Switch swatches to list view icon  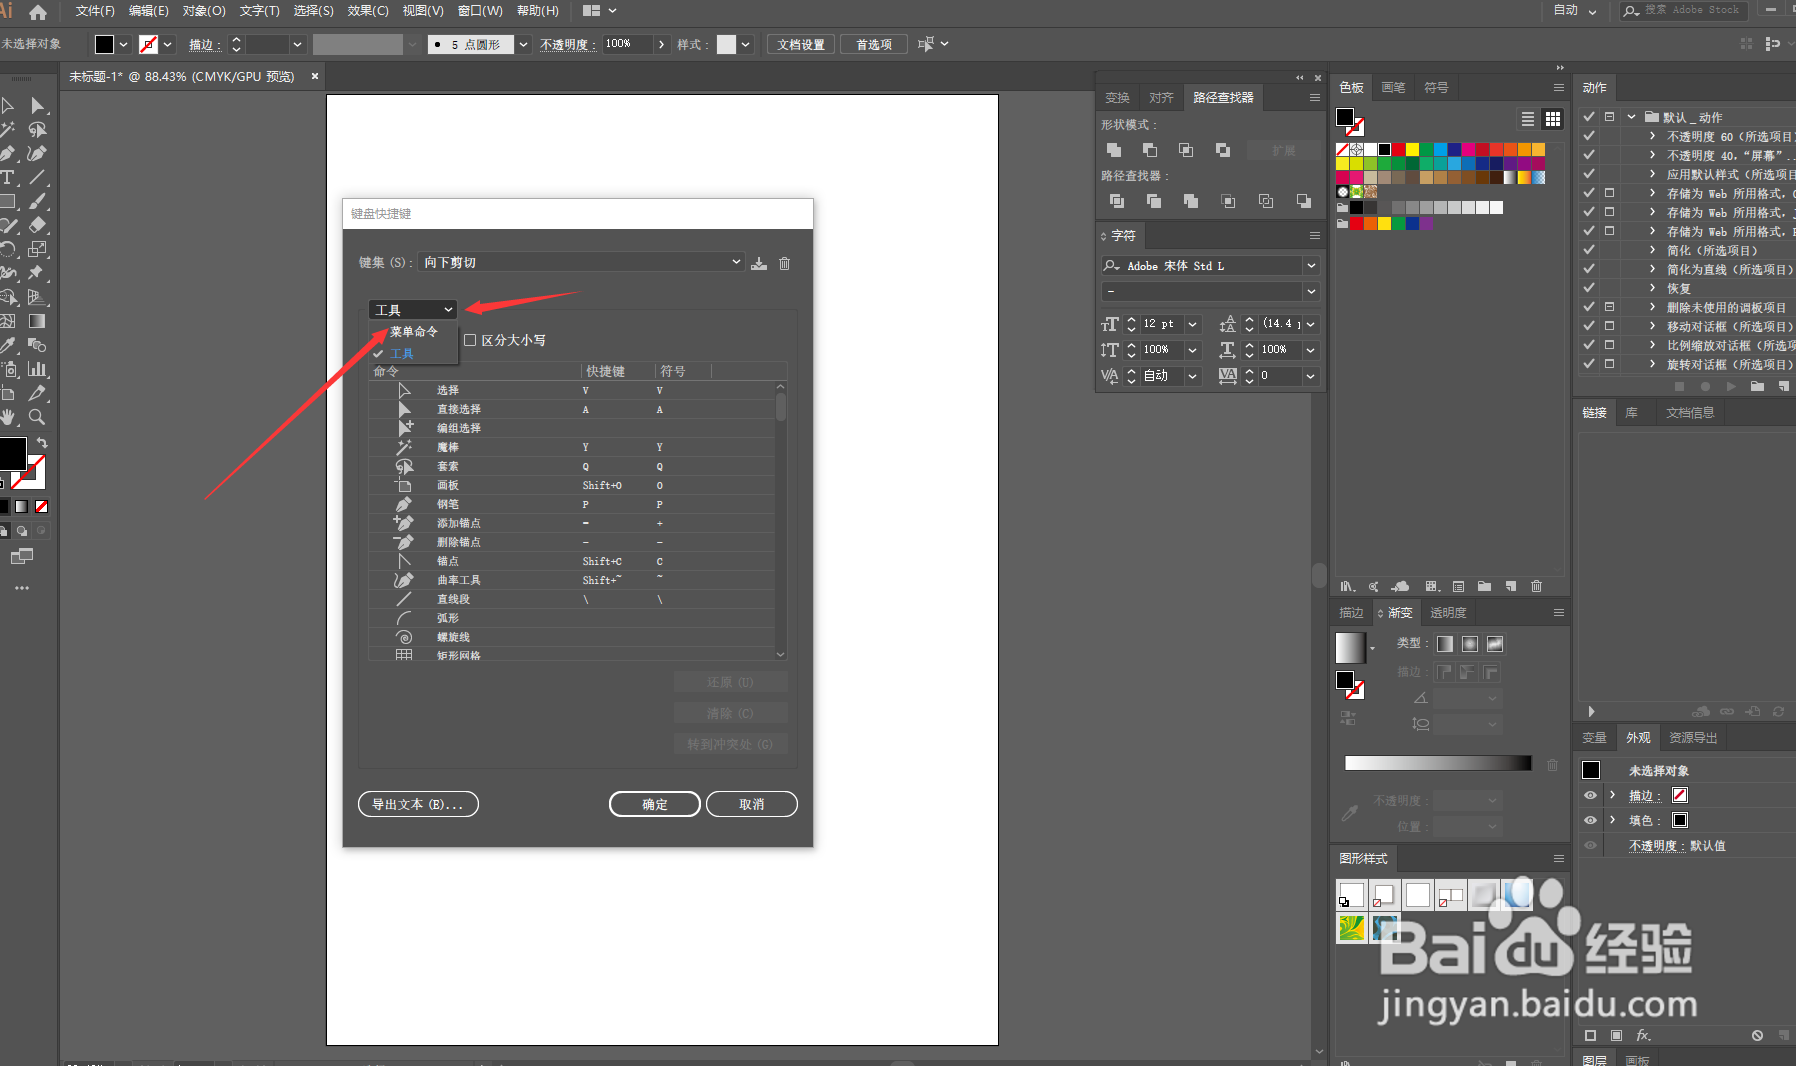pyautogui.click(x=1528, y=119)
